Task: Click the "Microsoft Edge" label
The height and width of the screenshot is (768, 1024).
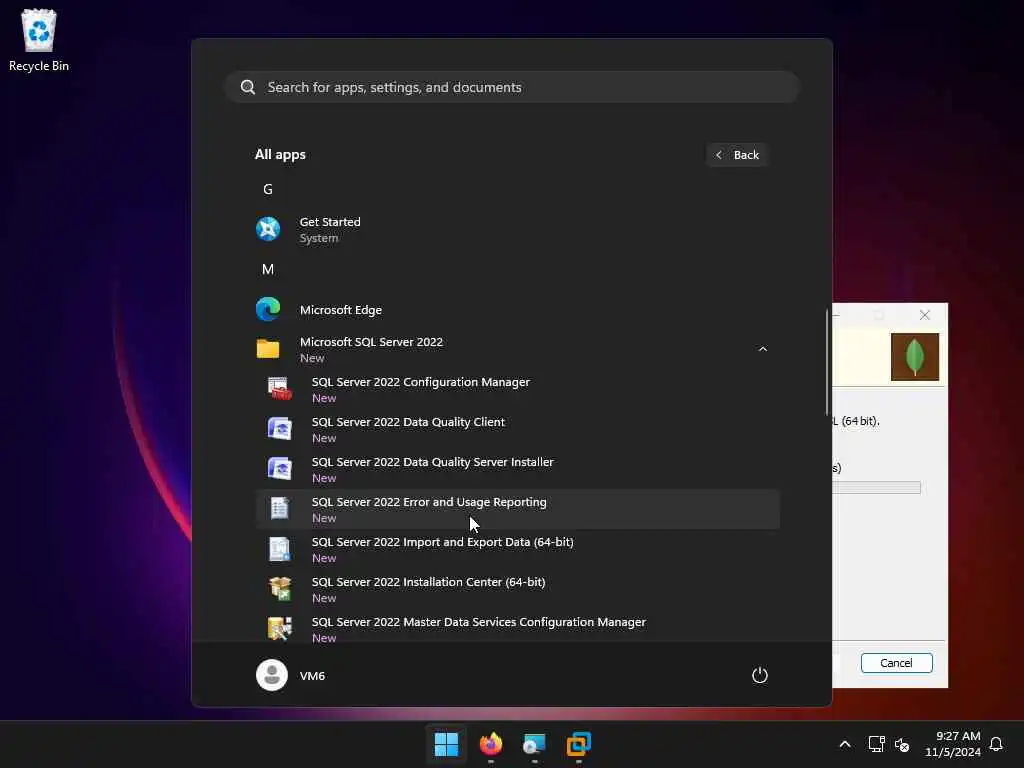Action: [341, 310]
